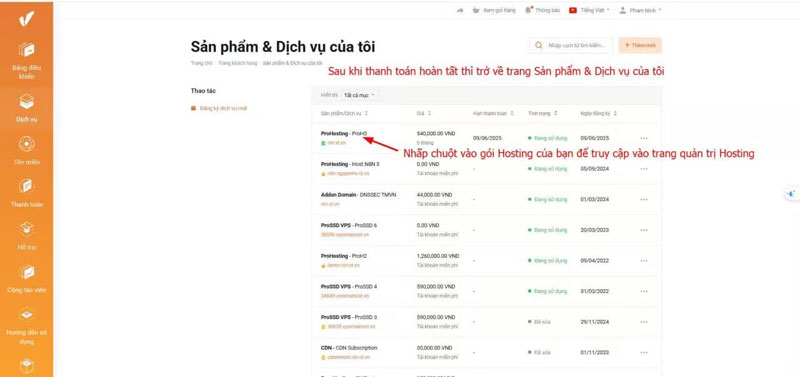The height and width of the screenshot is (377, 800).
Task: Click Đã xóa status in ProSSD 3 row
Action: (540, 322)
